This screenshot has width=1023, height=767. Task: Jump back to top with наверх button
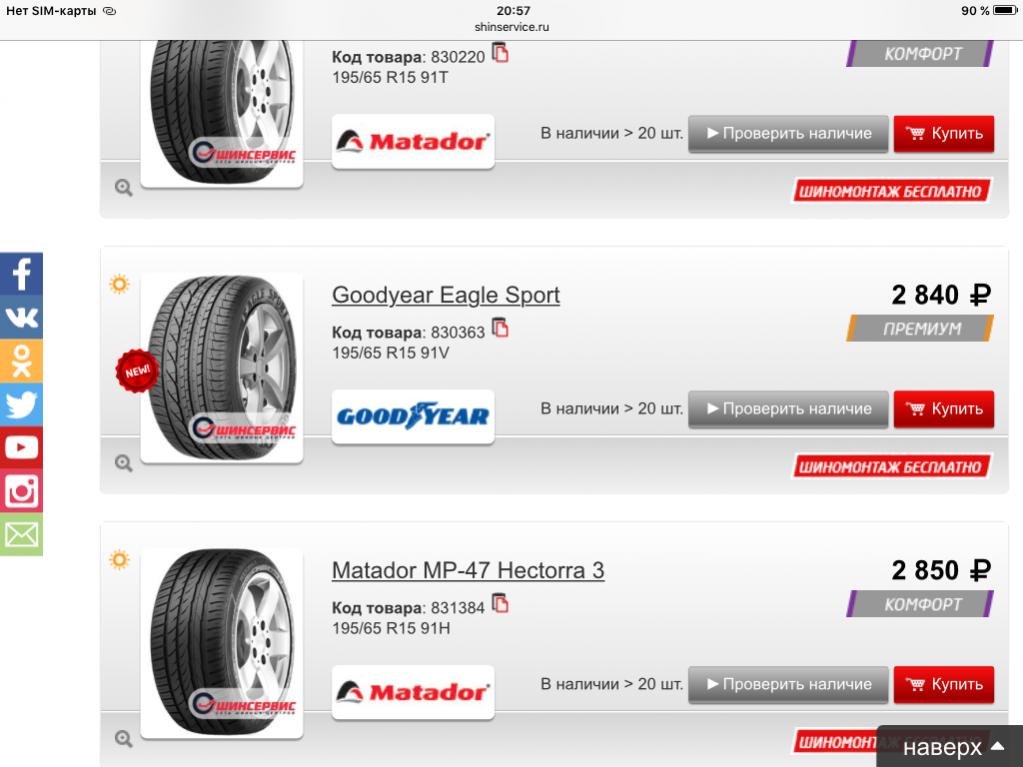tap(950, 746)
